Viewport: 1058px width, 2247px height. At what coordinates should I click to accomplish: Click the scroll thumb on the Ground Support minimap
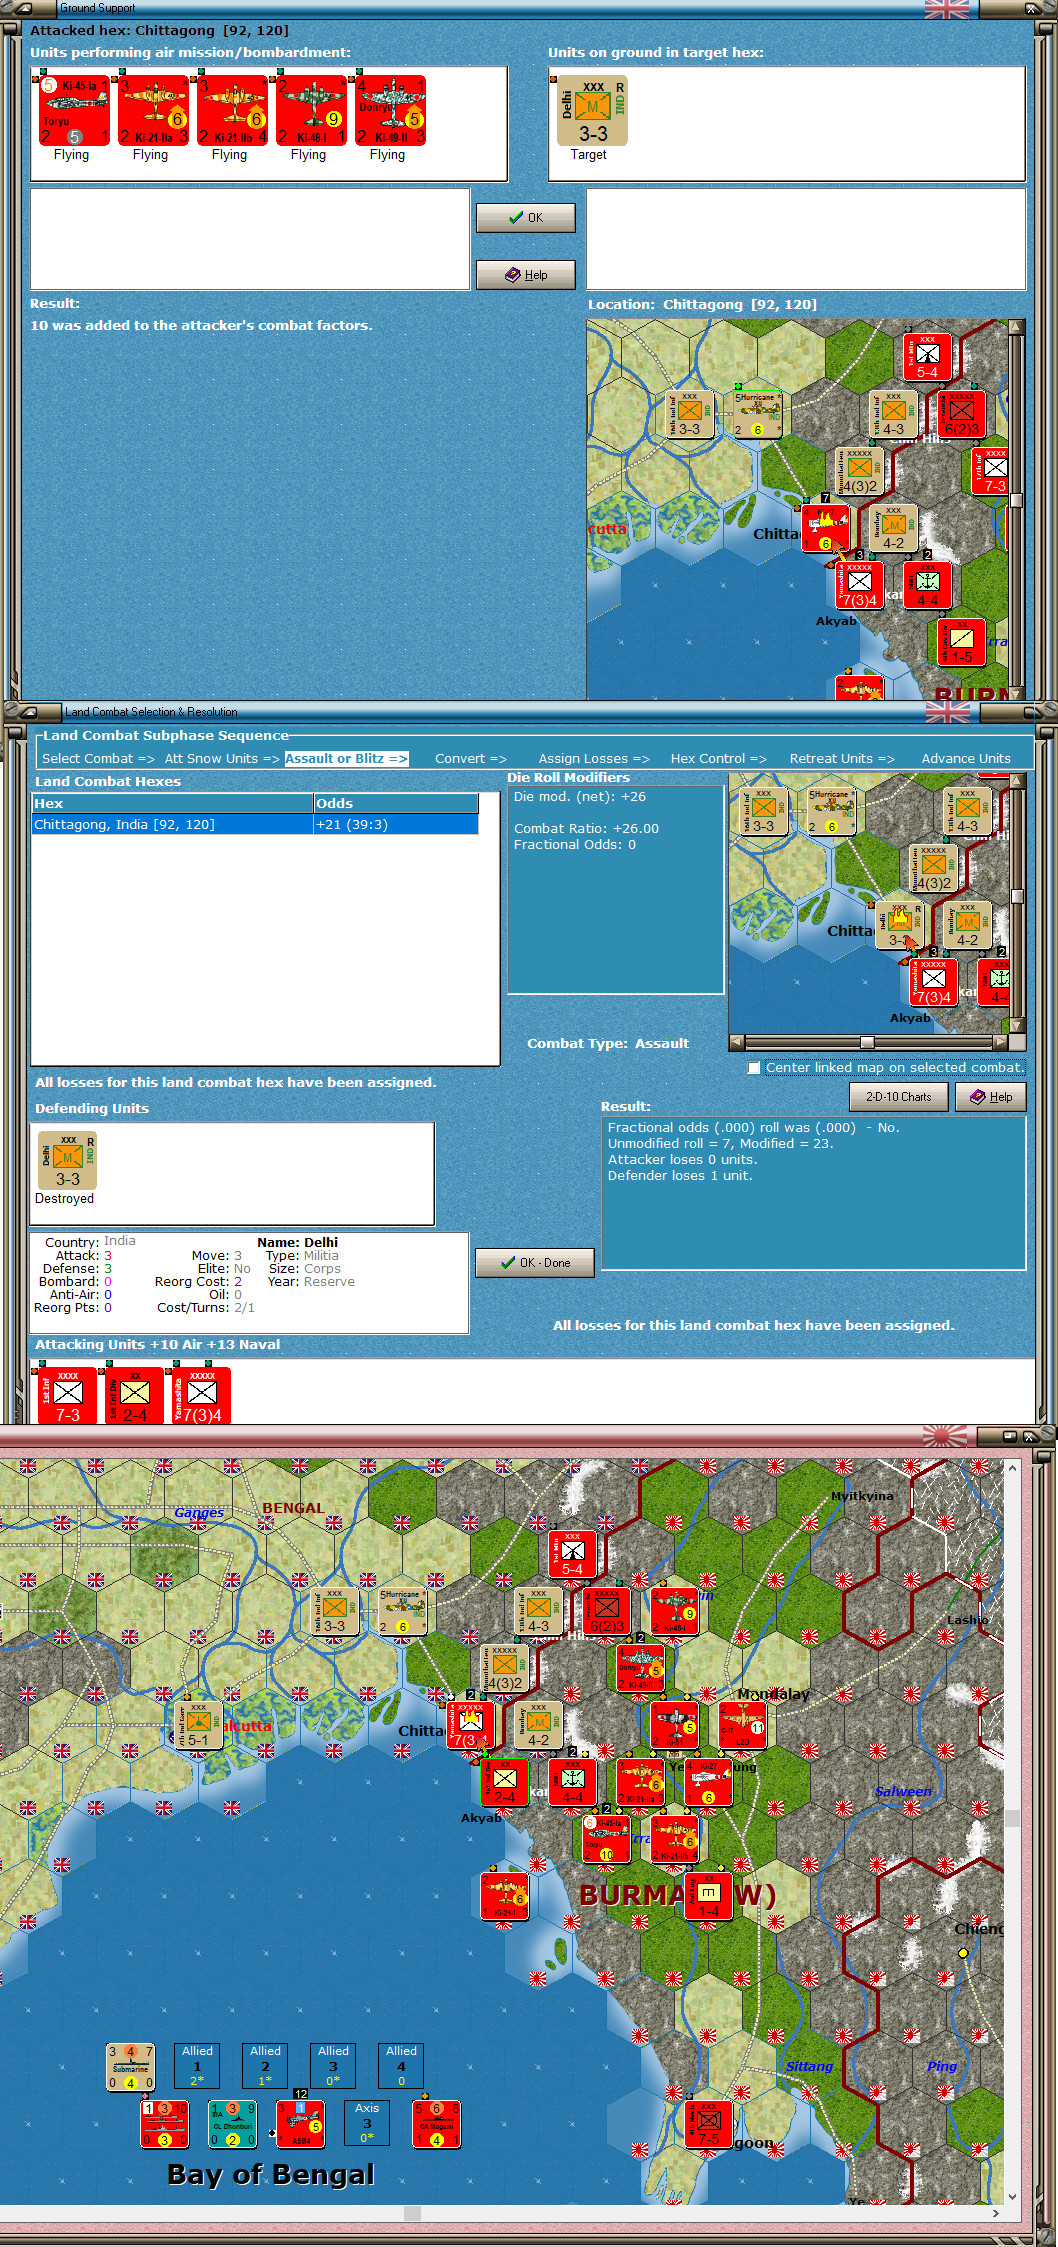(x=1016, y=501)
